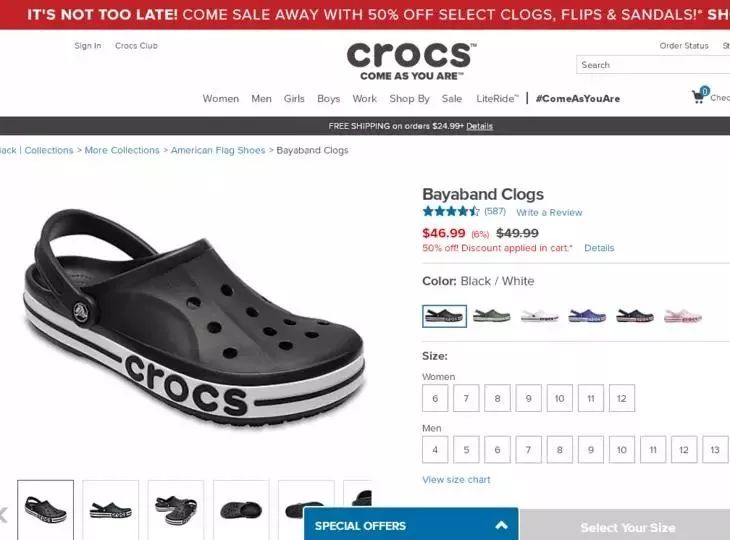Click previous thumbnail arrow
730x540 pixels.
click(x=4, y=515)
